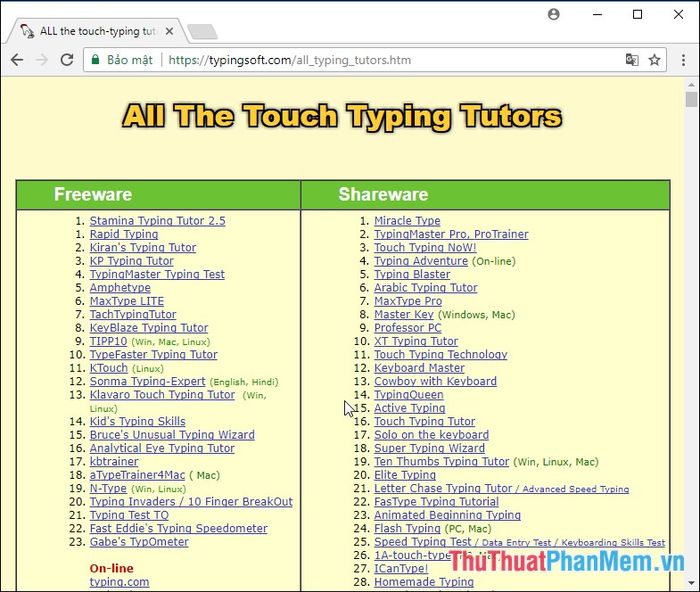
Task: Click the forward navigation arrow
Action: [x=42, y=60]
